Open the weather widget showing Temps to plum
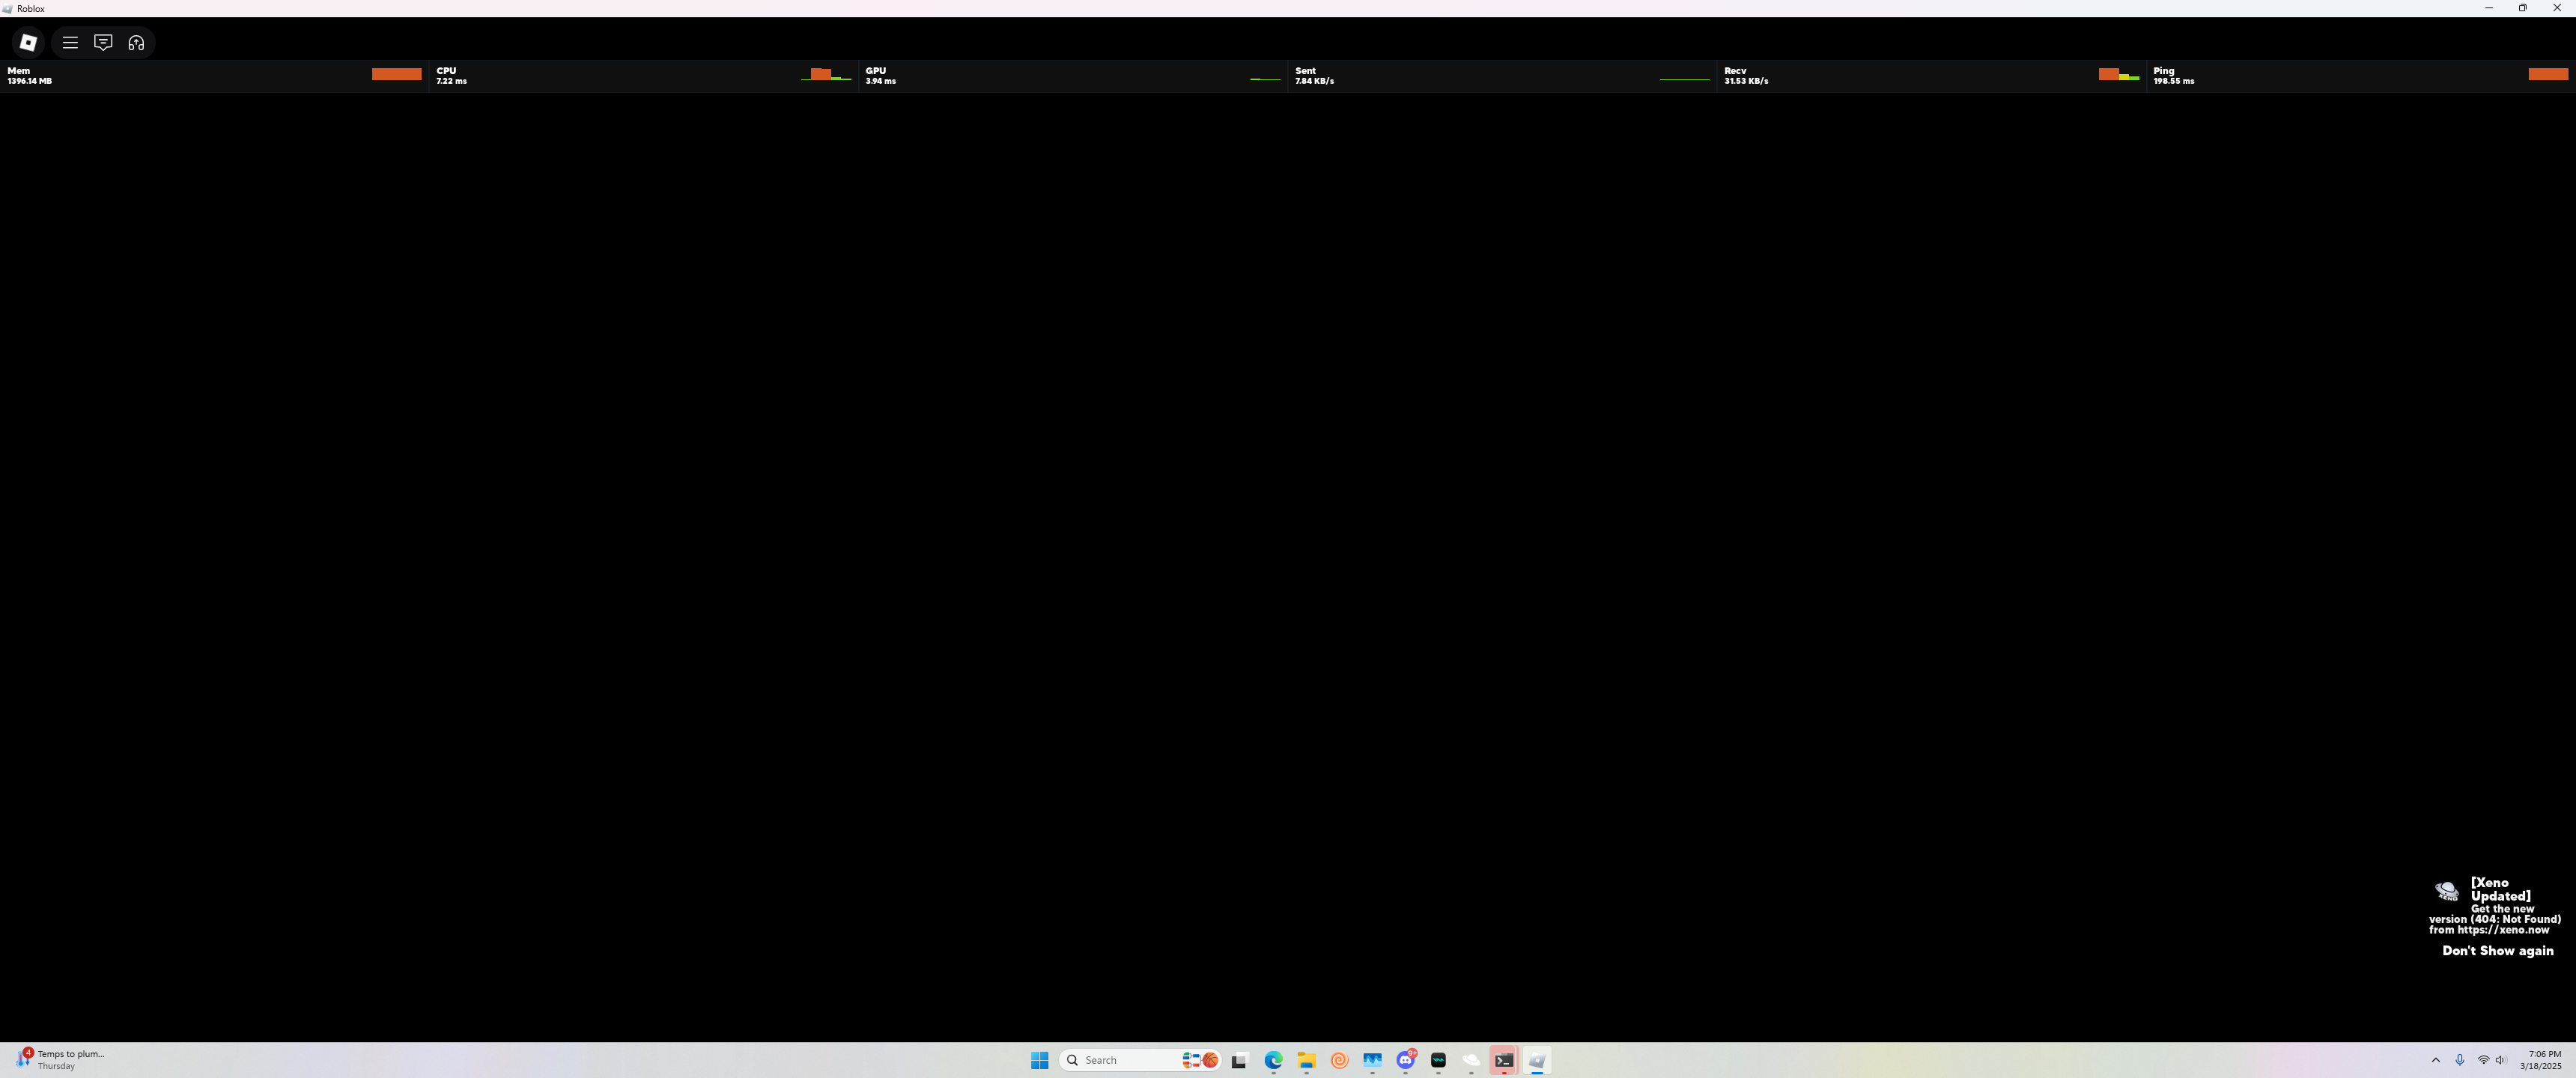2576x1078 pixels. point(60,1060)
